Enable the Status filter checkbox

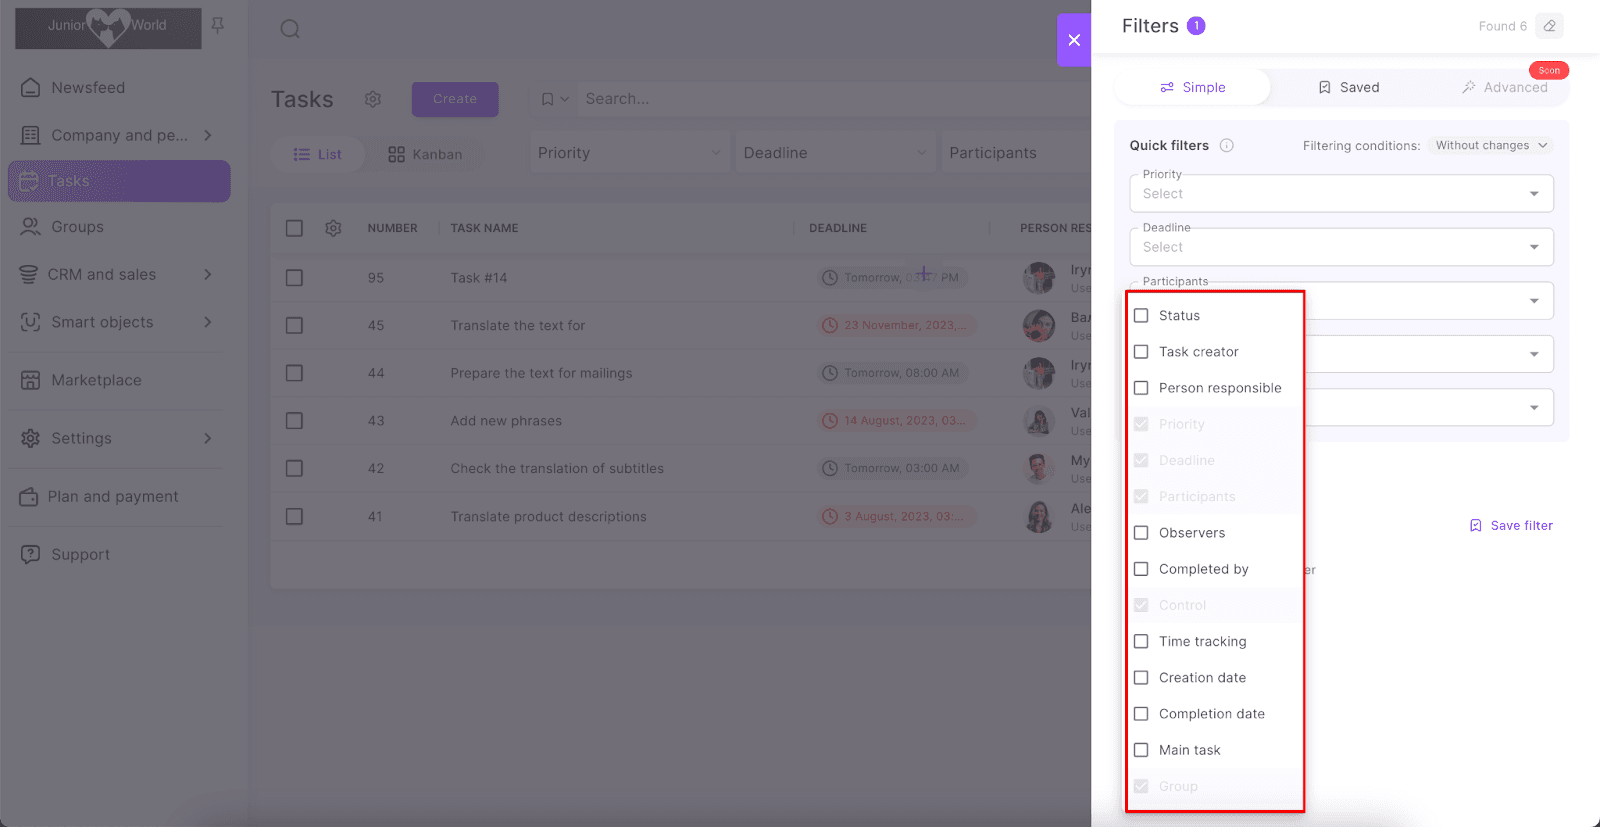coord(1141,316)
